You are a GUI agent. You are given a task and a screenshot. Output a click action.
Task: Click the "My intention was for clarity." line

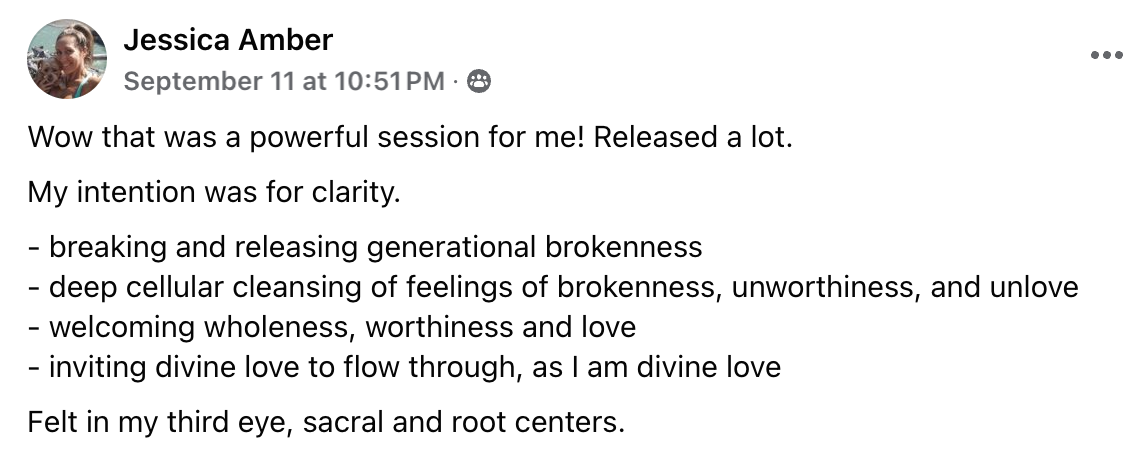tap(214, 191)
